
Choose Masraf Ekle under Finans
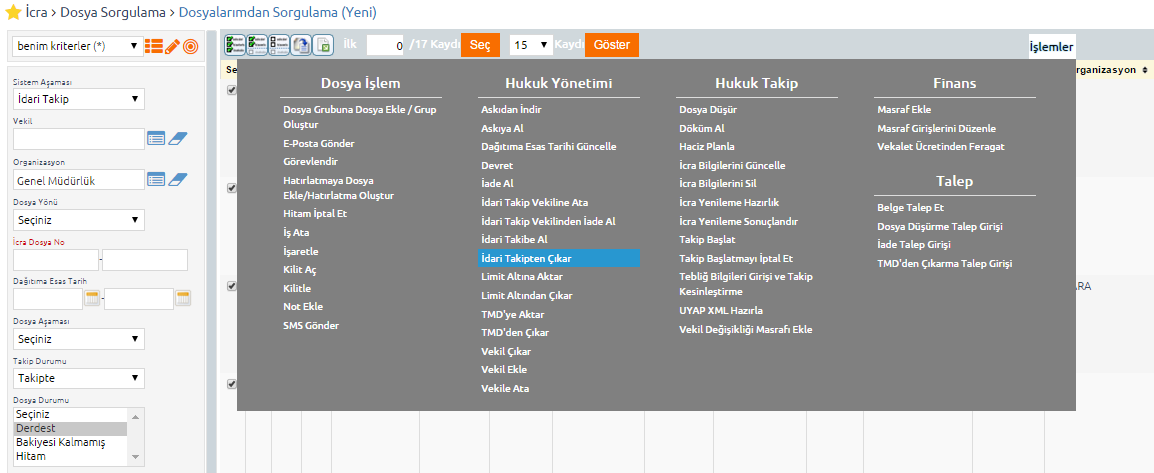click(x=905, y=110)
